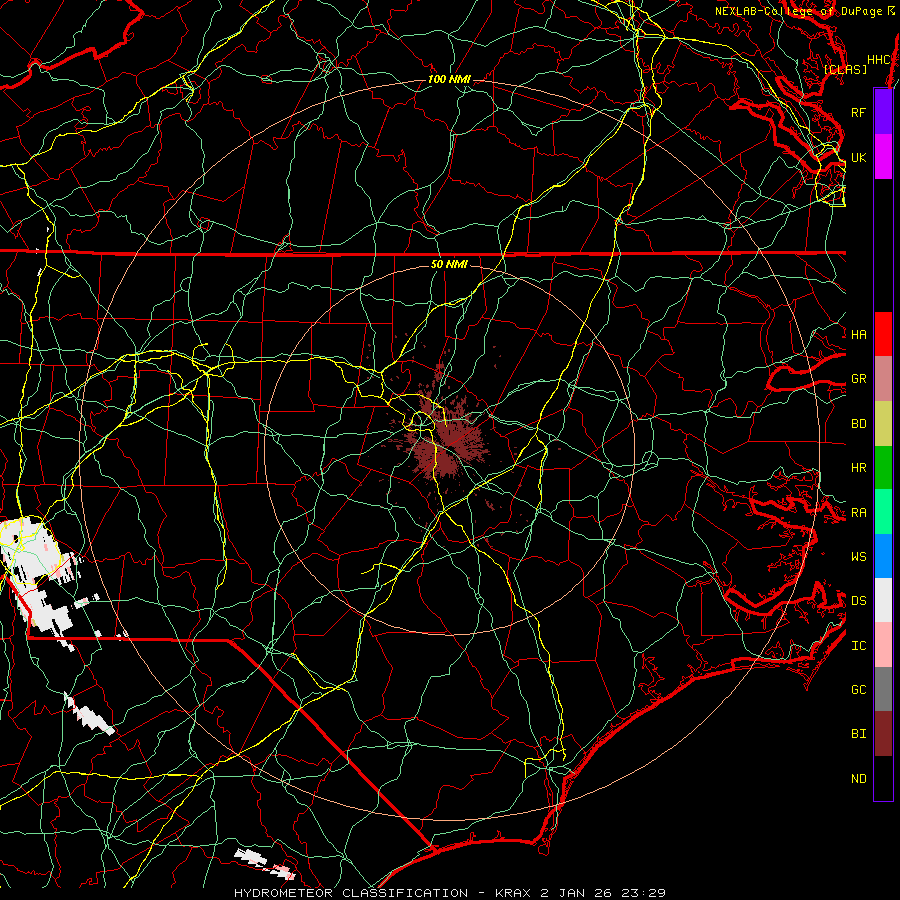Image resolution: width=900 pixels, height=900 pixels.
Task: Click the IC legend label
Action: 858,646
